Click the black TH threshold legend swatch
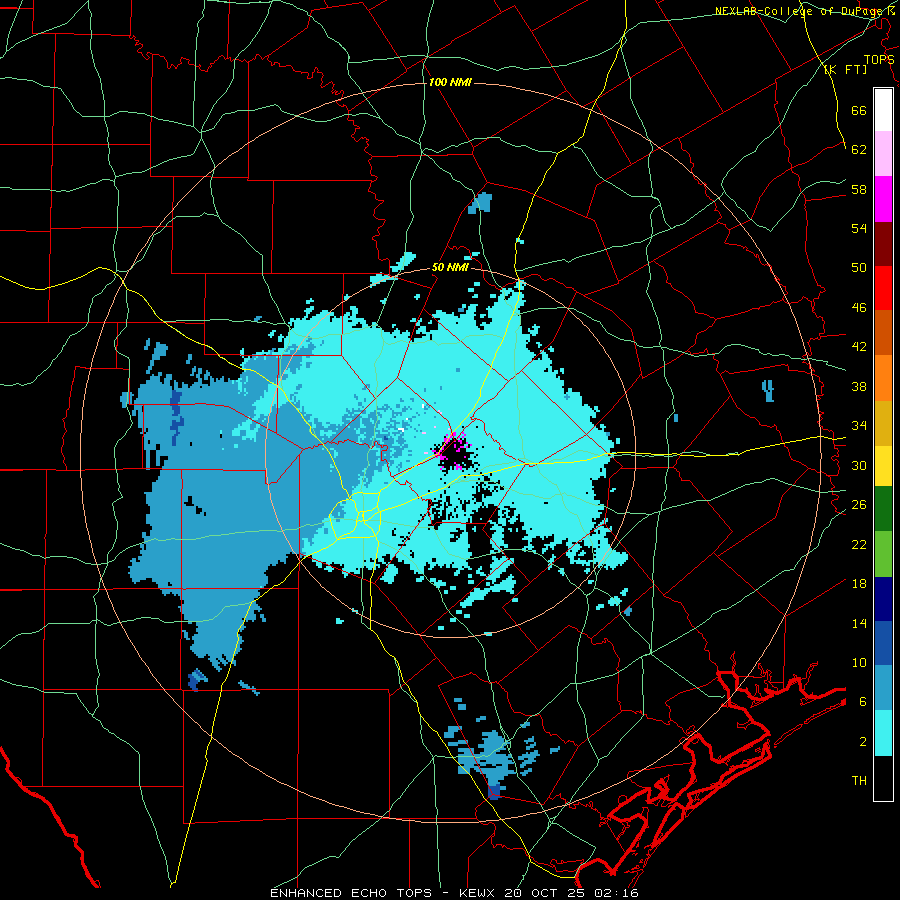 point(883,778)
